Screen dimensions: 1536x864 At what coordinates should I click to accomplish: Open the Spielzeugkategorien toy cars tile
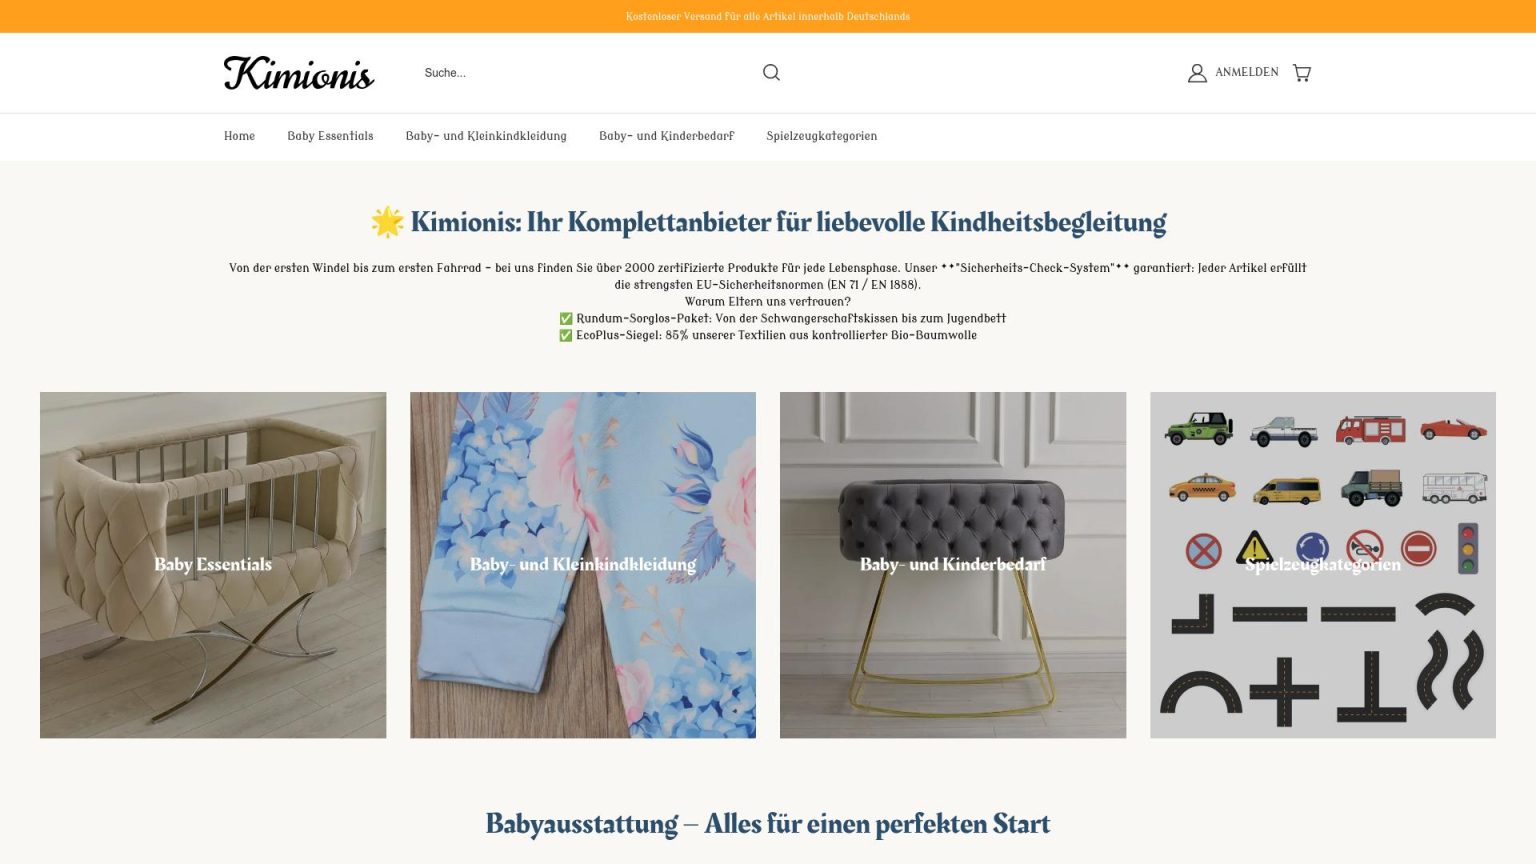[1323, 565]
